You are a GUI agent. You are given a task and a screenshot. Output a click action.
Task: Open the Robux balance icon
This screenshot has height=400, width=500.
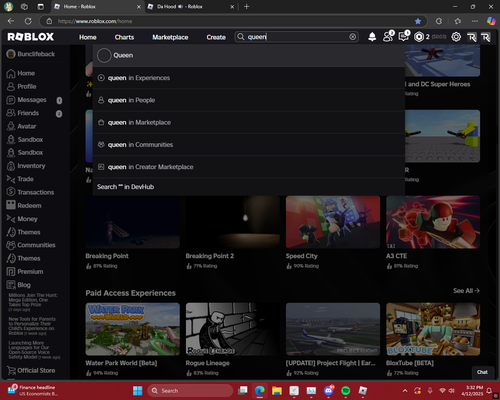click(x=419, y=37)
